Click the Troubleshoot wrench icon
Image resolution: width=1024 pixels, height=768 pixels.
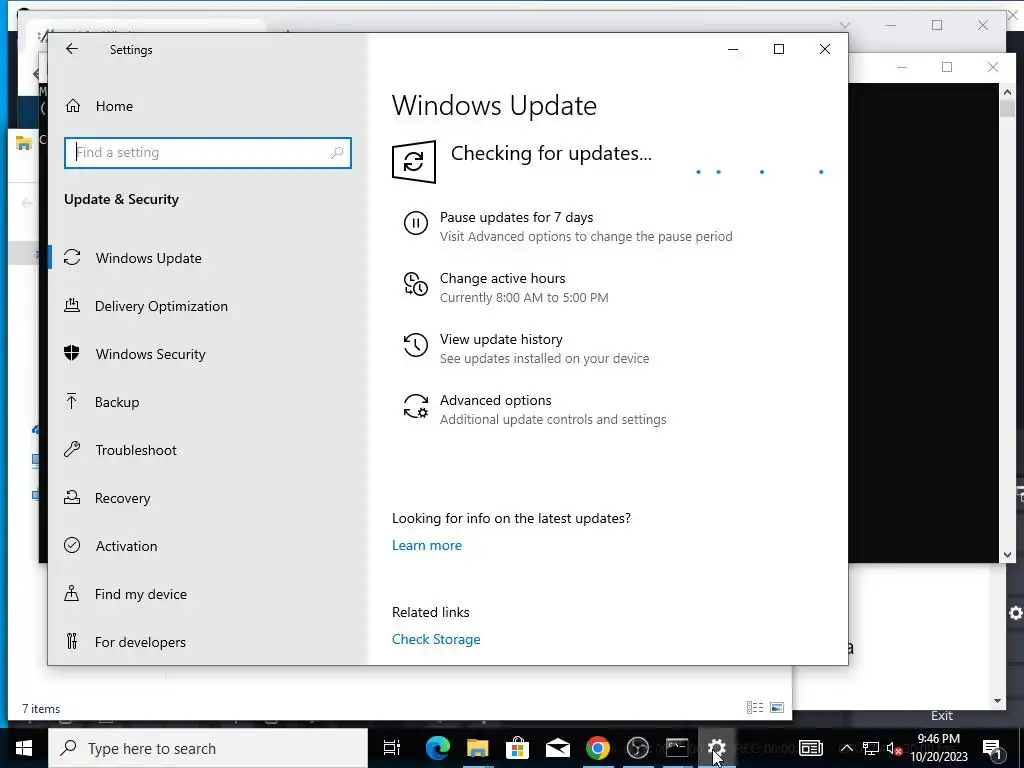(72, 449)
